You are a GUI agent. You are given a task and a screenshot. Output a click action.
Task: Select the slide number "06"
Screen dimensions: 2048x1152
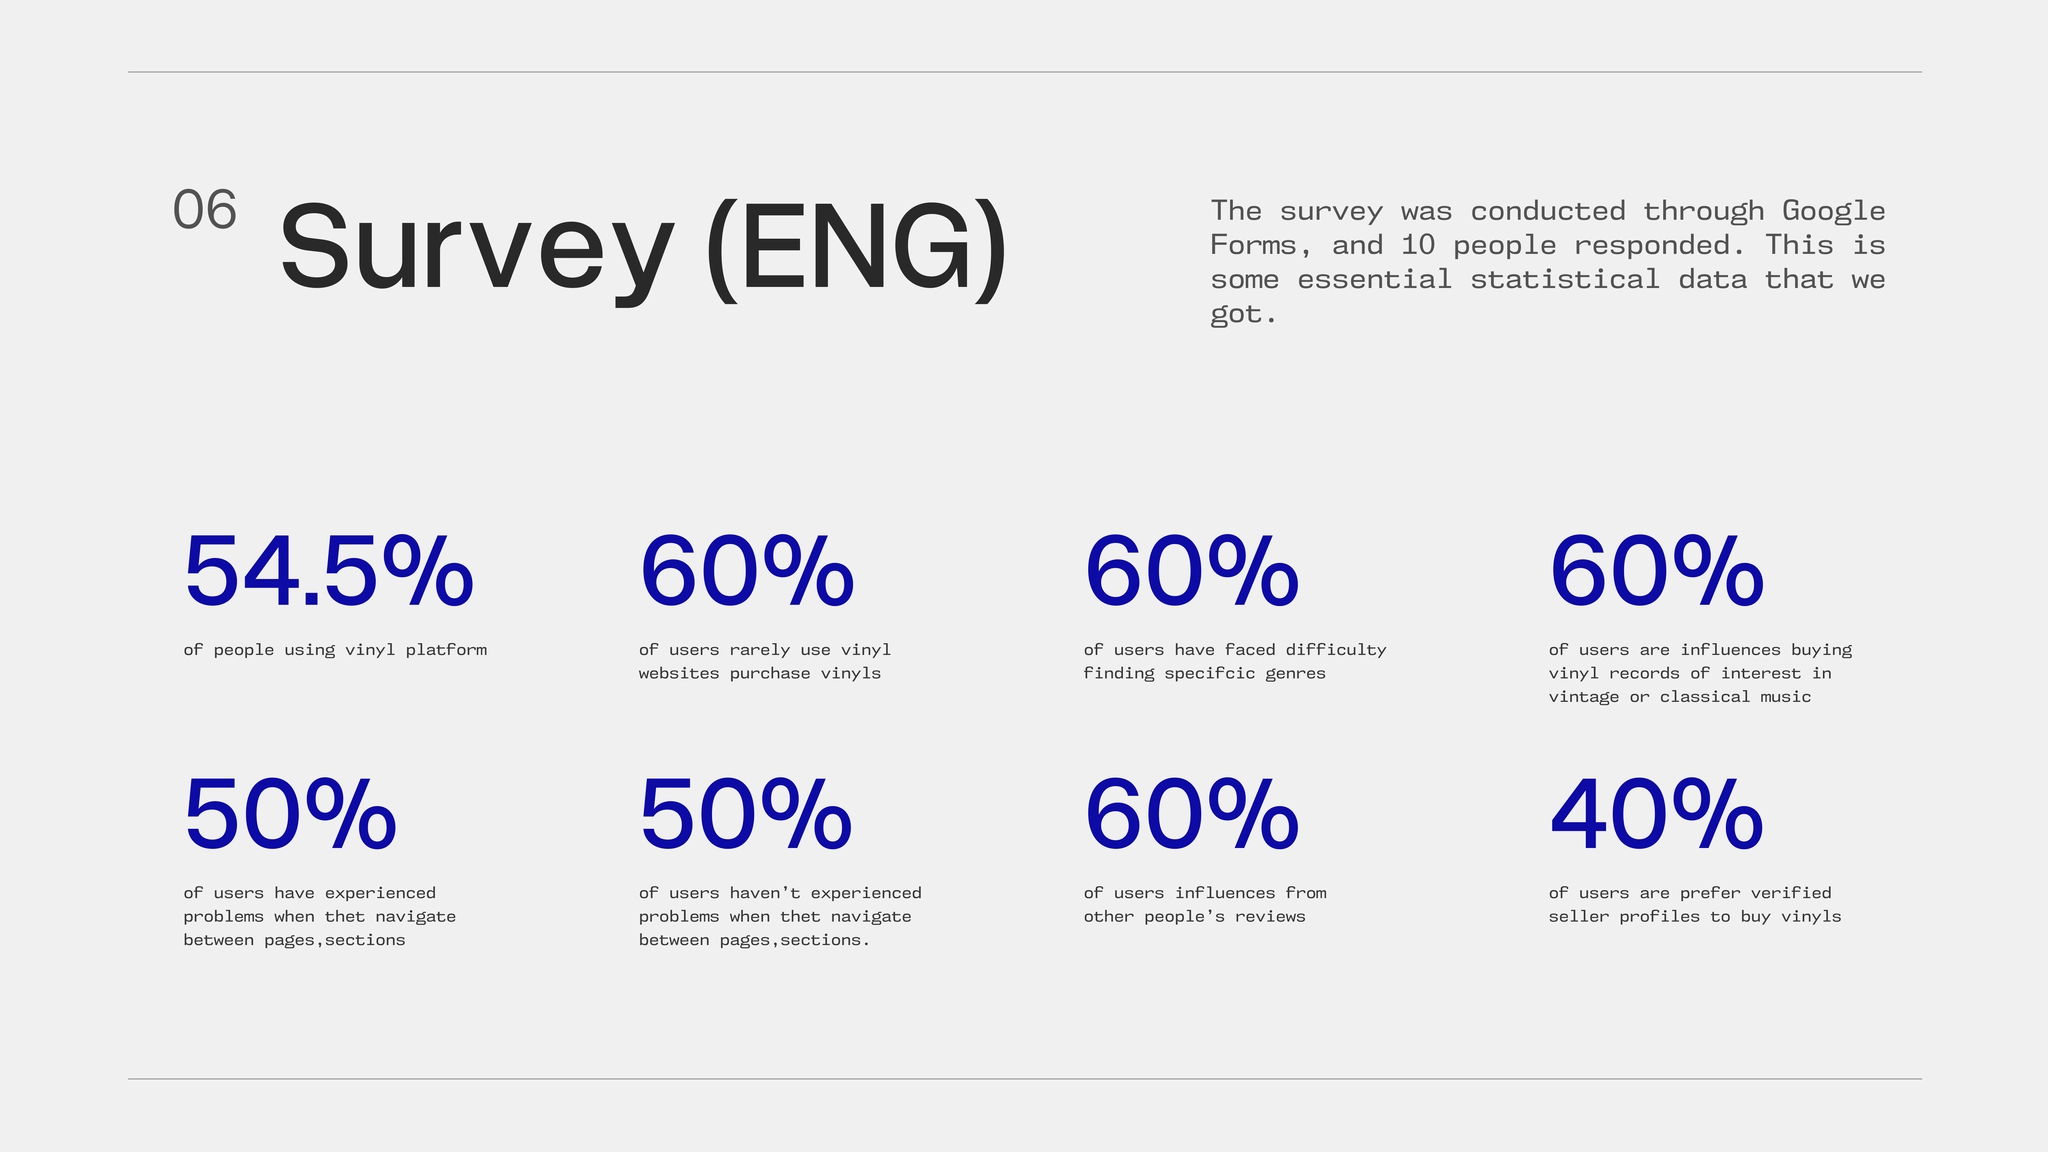click(x=205, y=210)
